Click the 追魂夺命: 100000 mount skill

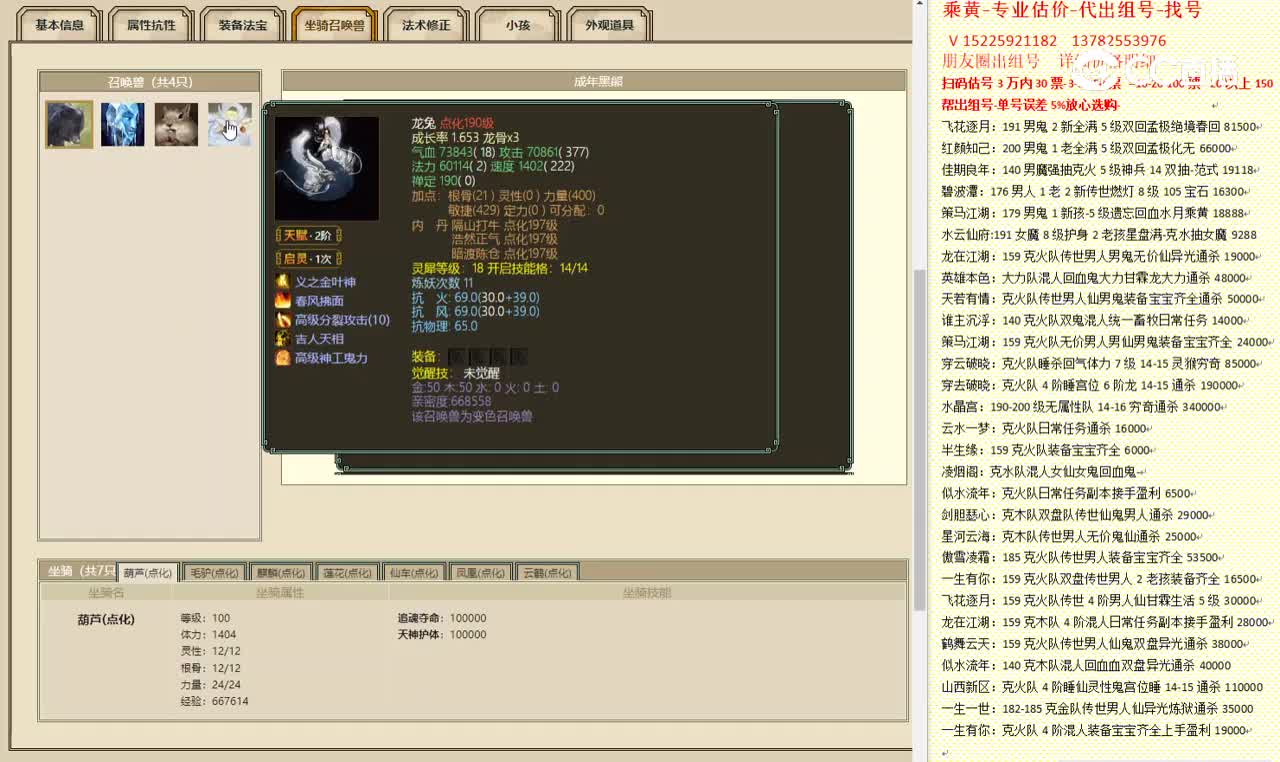pyautogui.click(x=442, y=618)
